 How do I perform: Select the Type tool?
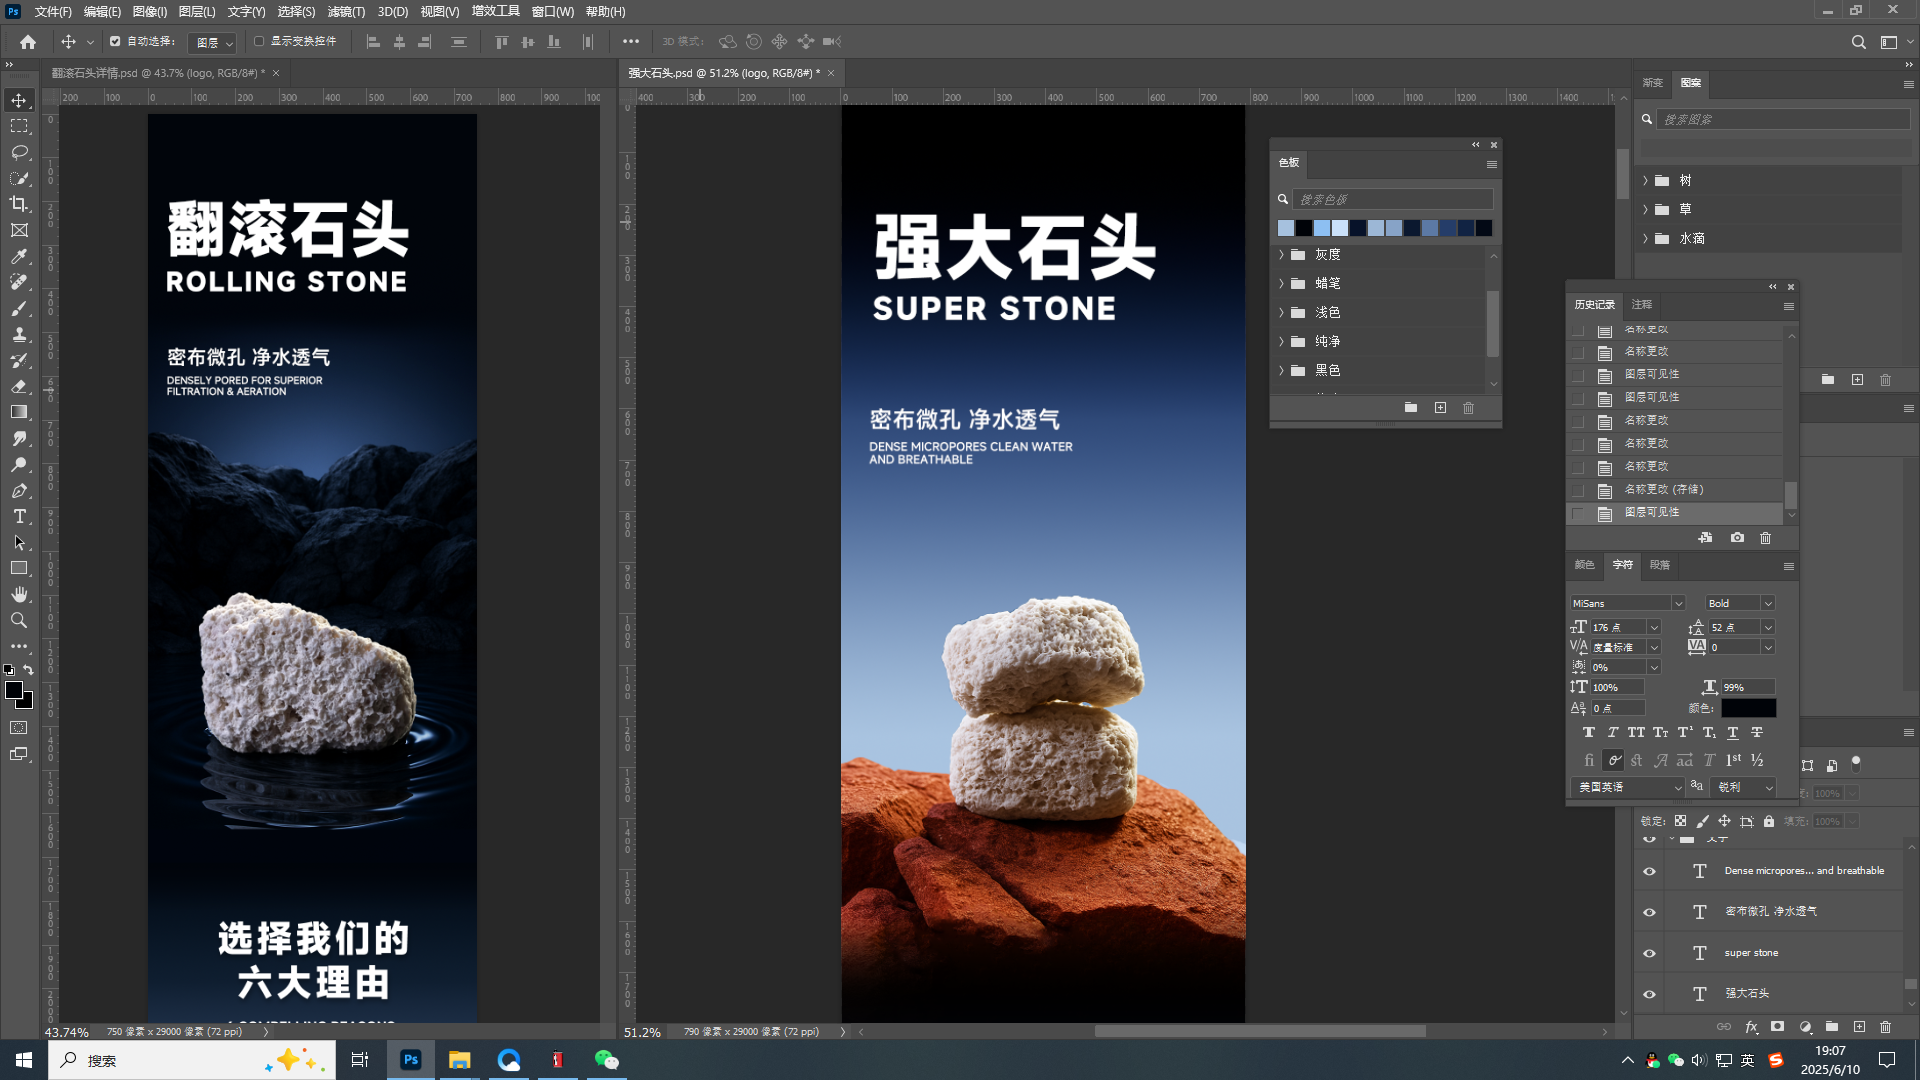[18, 517]
